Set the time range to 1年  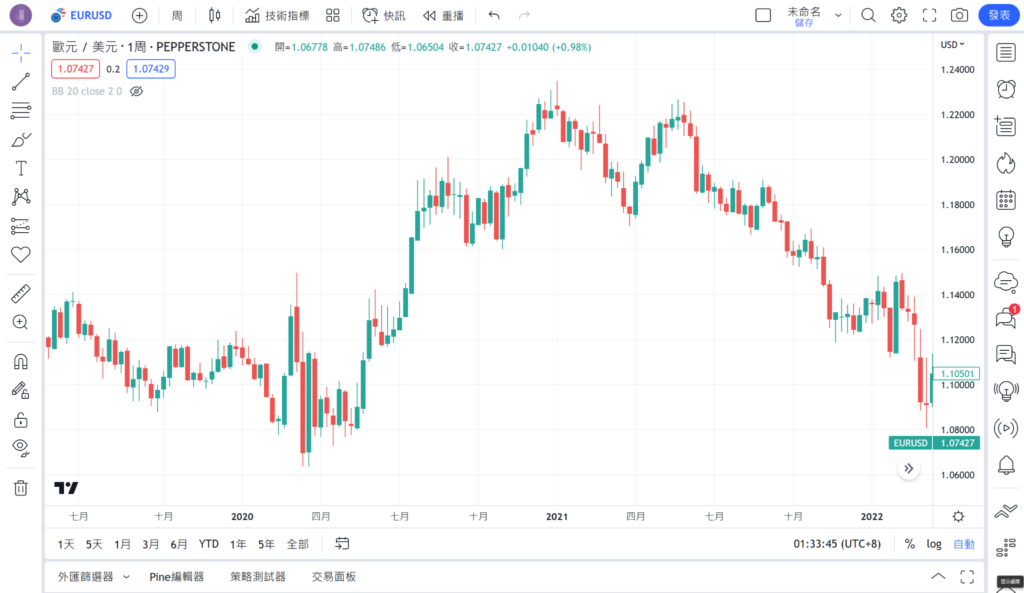(x=238, y=544)
